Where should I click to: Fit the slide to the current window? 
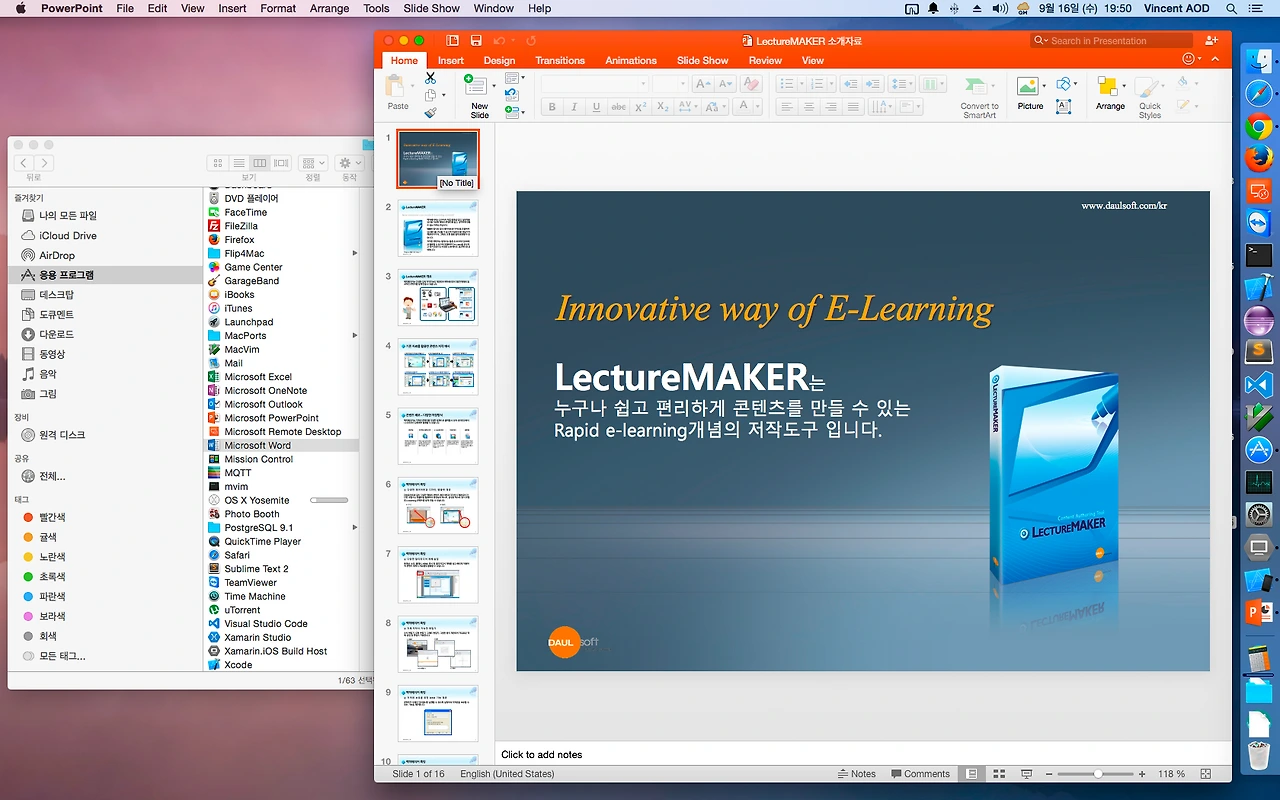click(x=1205, y=774)
